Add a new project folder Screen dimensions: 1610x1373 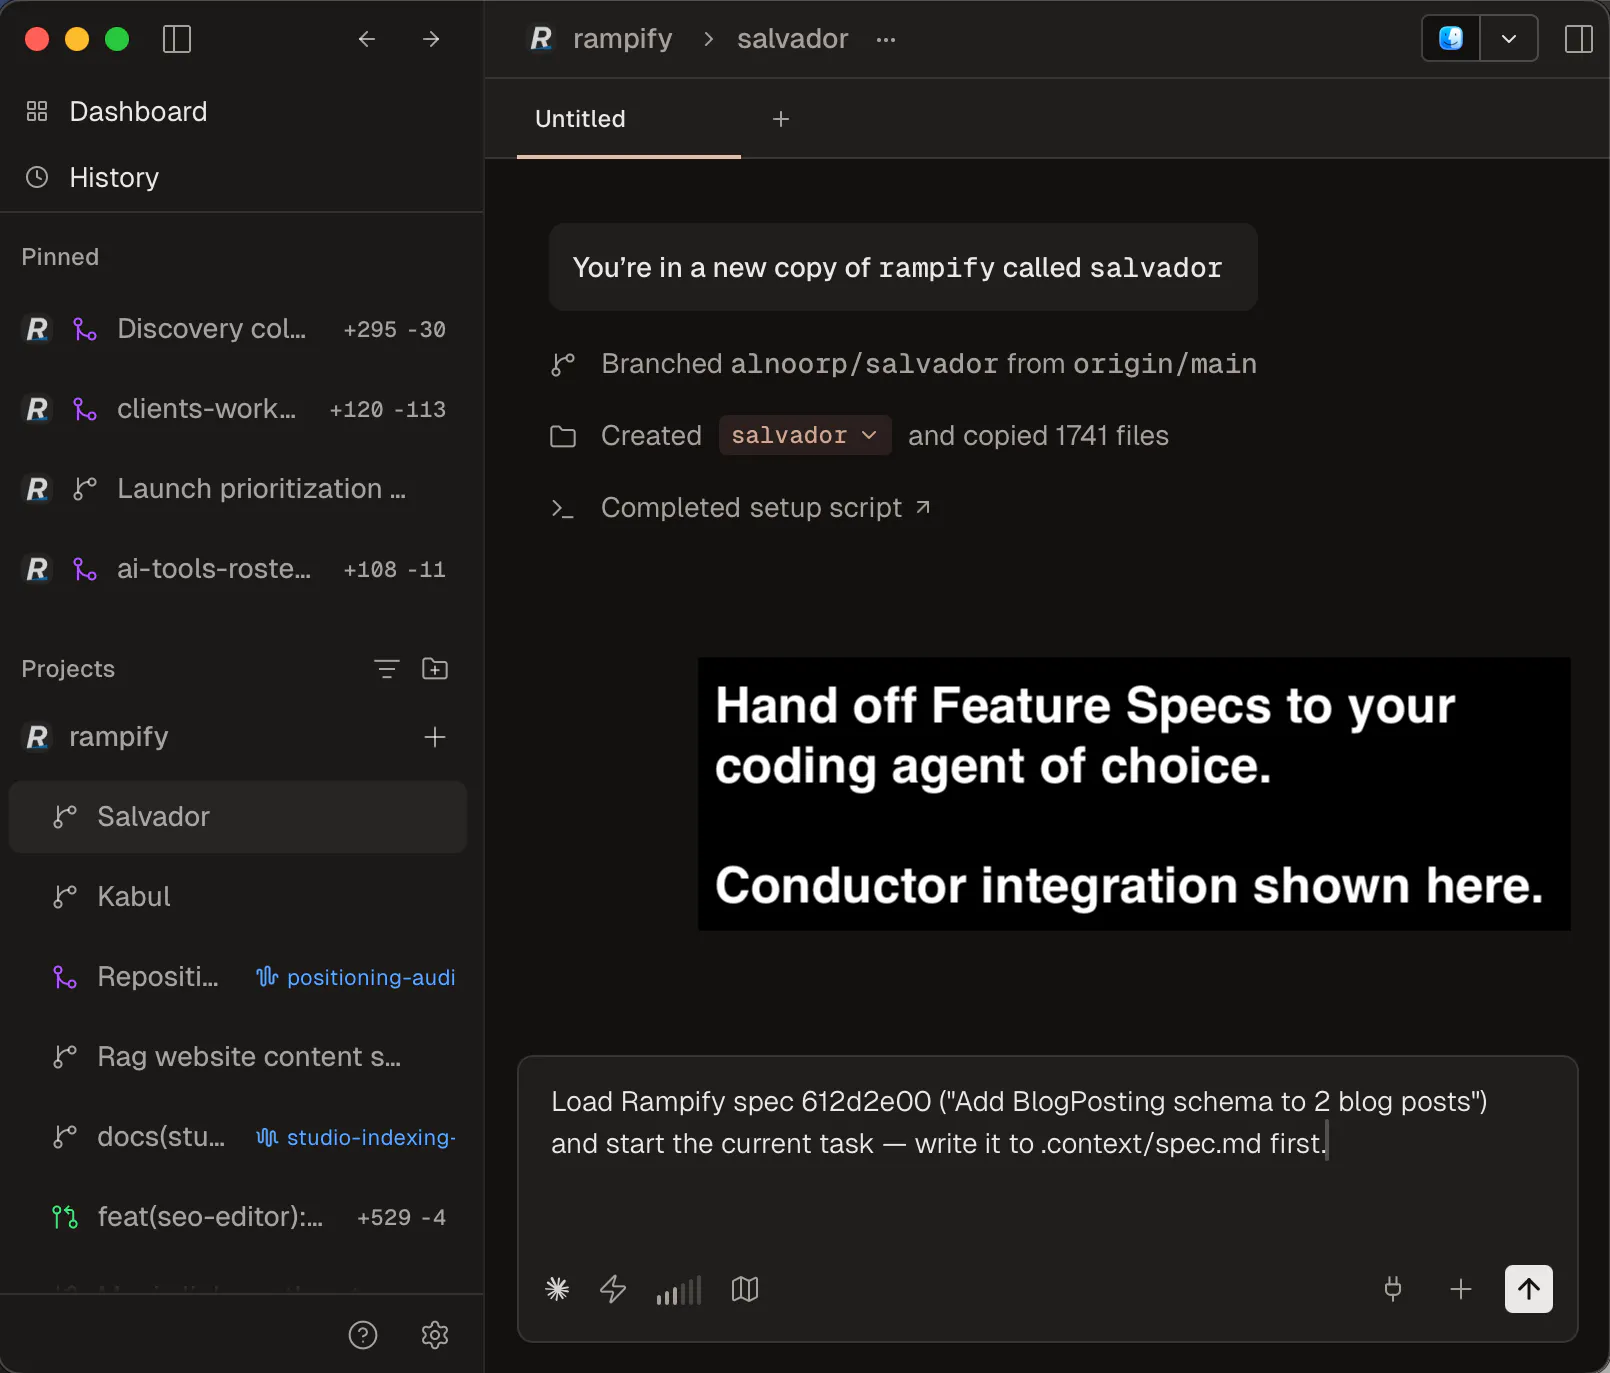tap(435, 669)
